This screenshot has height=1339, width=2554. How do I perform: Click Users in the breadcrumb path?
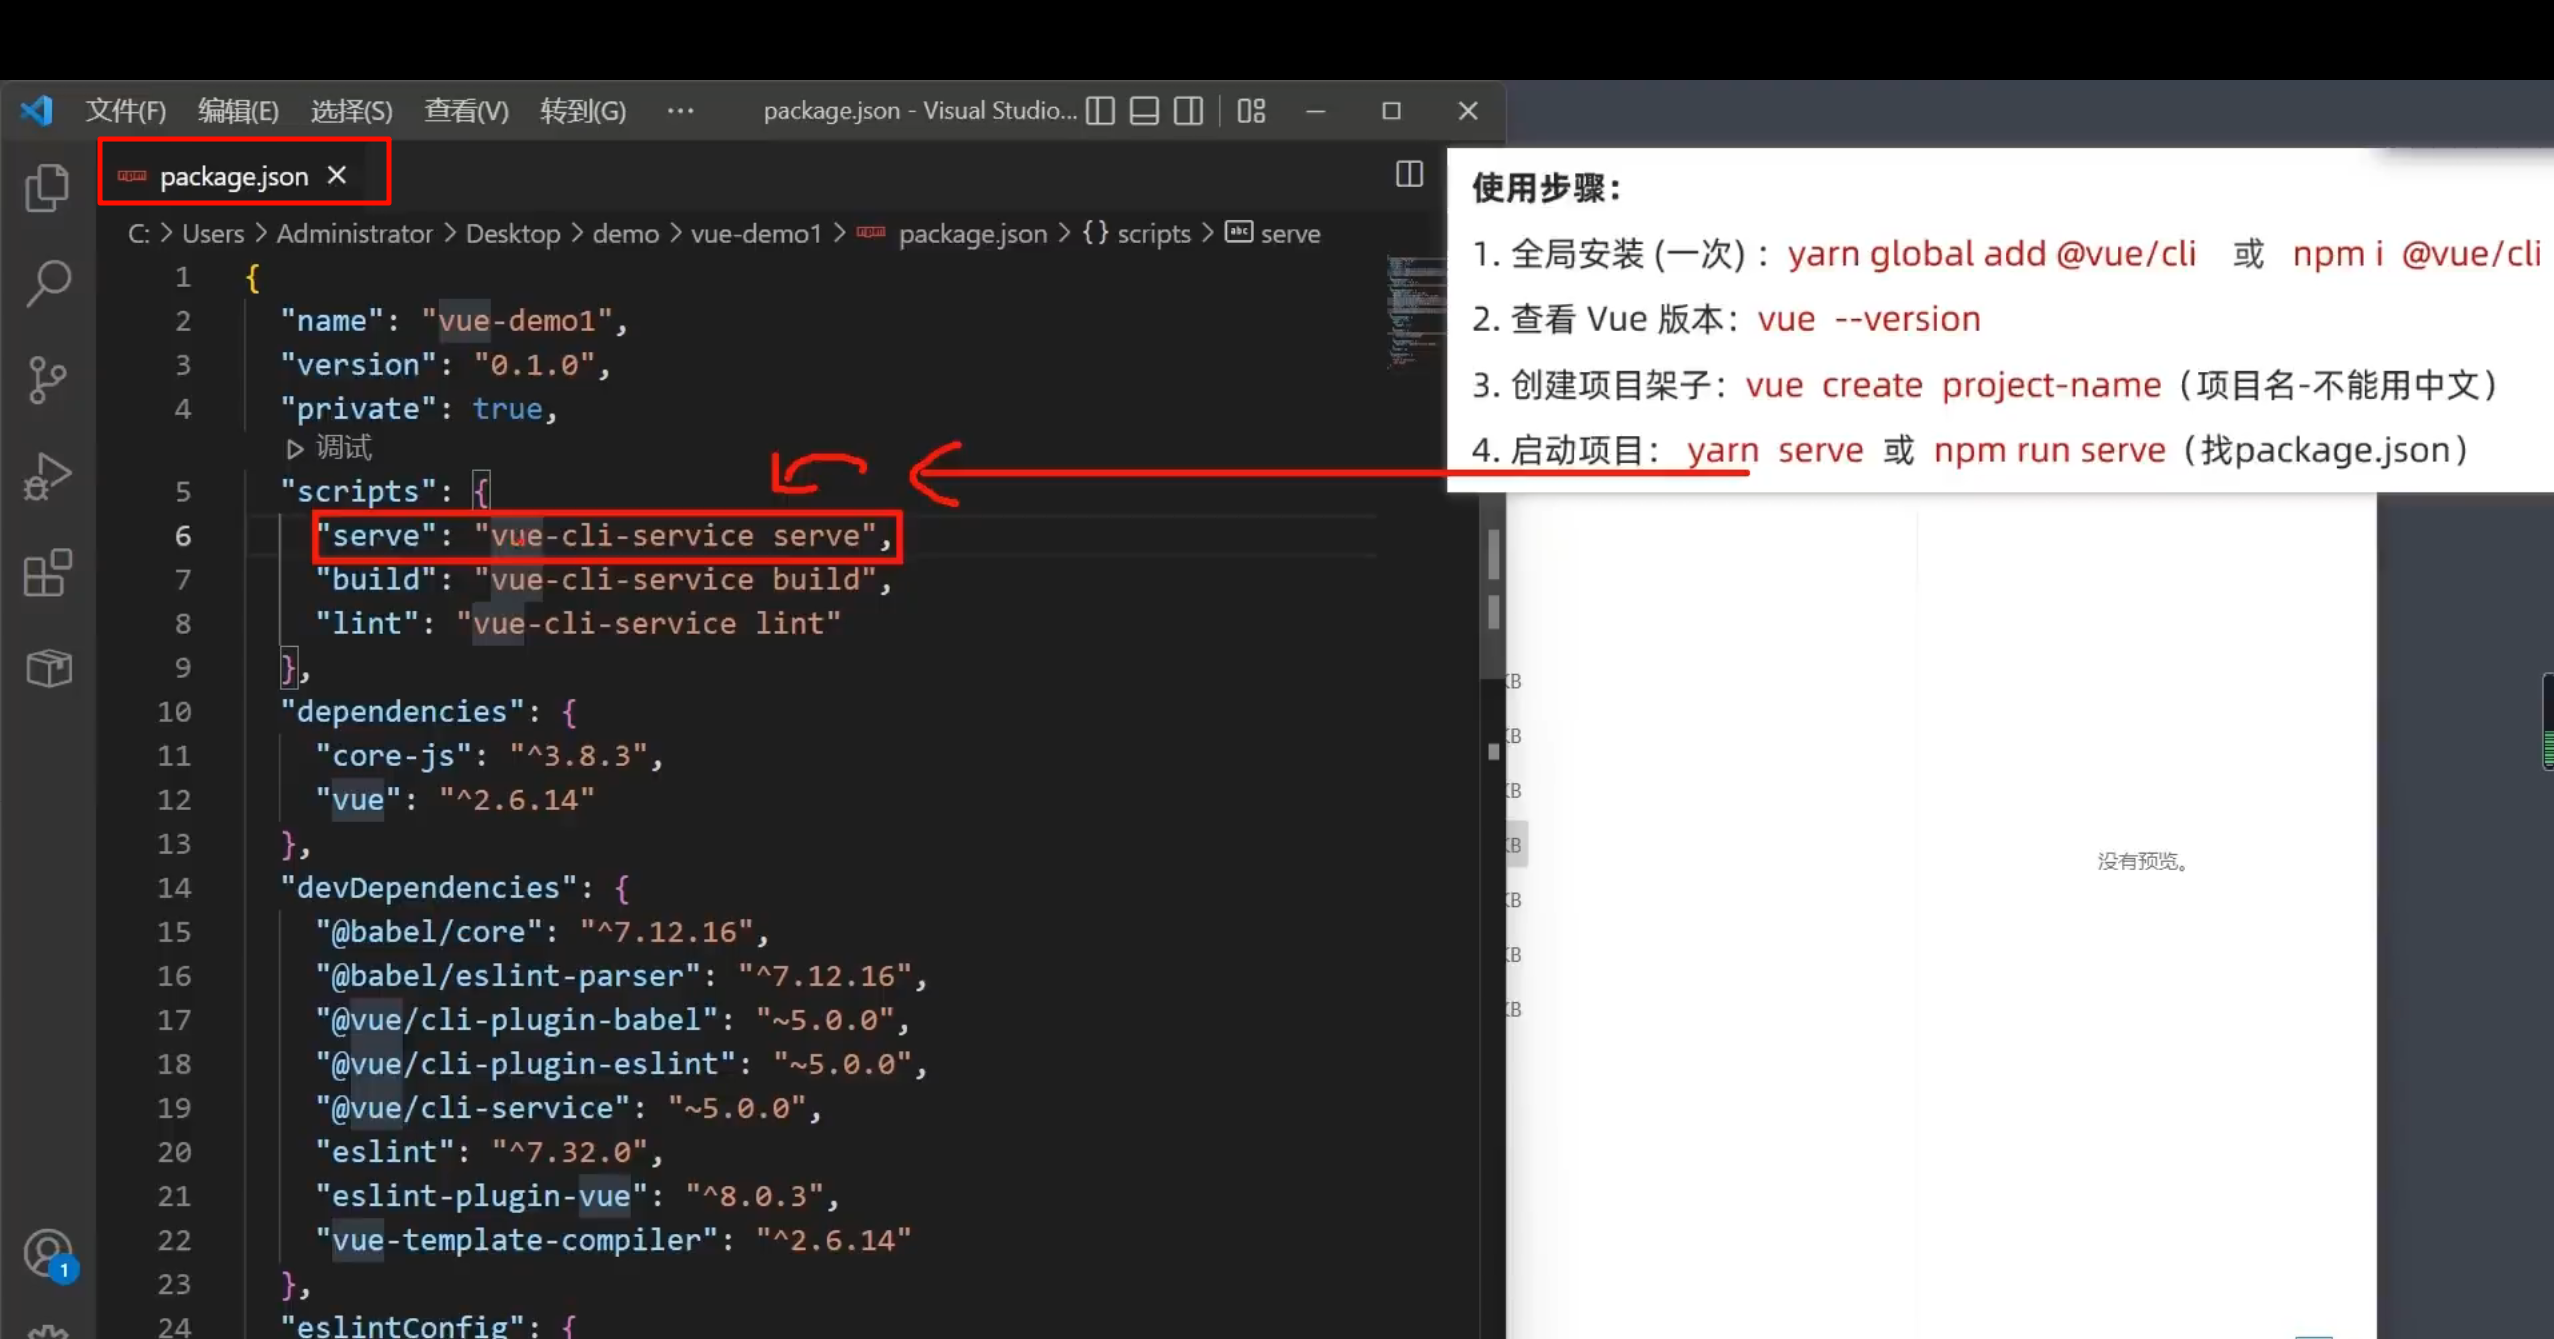tap(213, 233)
